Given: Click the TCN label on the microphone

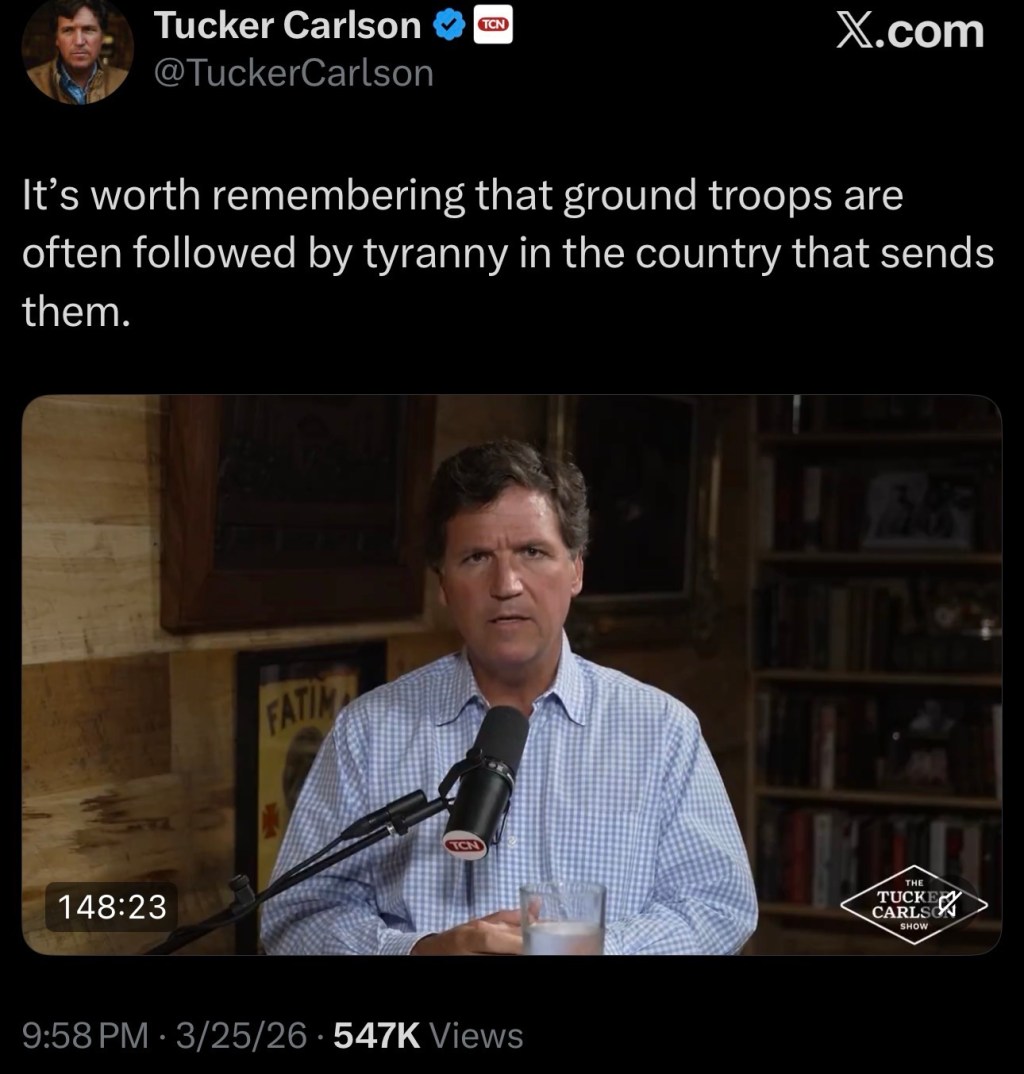Looking at the screenshot, I should [466, 846].
